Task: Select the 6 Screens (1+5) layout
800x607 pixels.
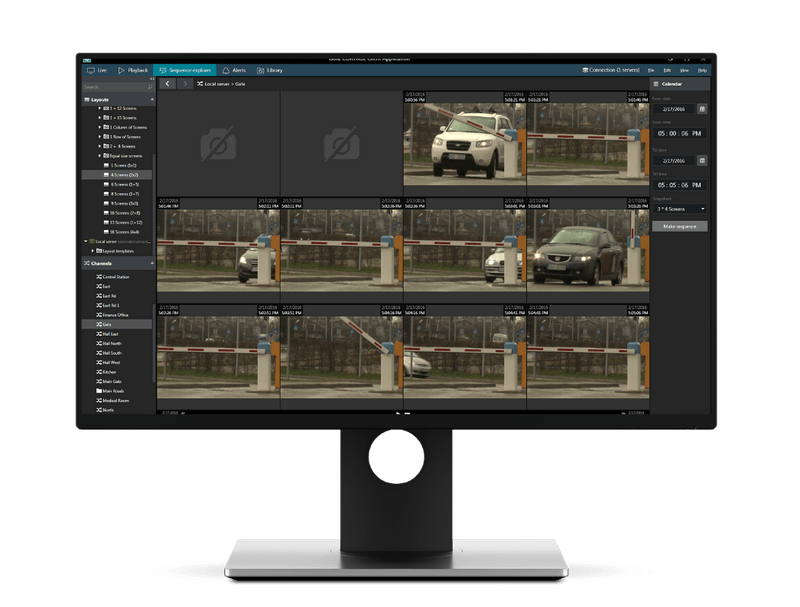Action: pyautogui.click(x=121, y=185)
